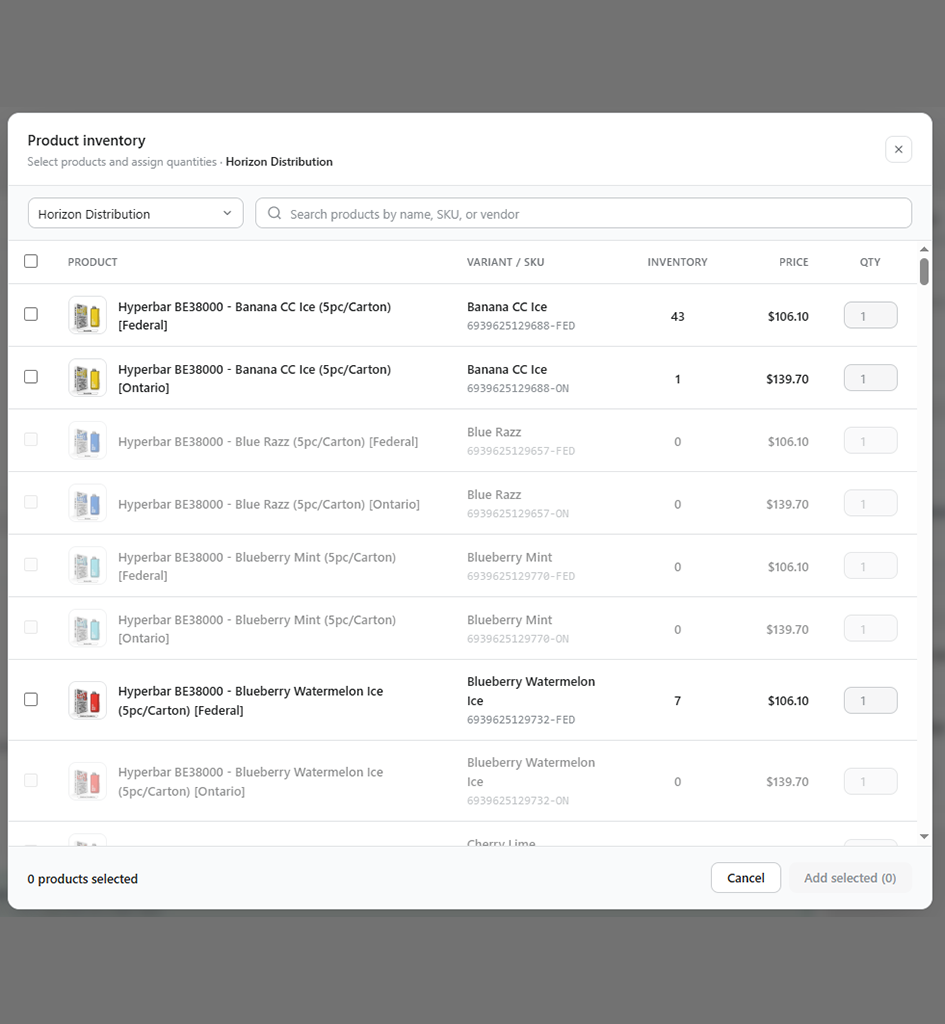Click the Add selected (0) button
This screenshot has width=945, height=1024.
[x=850, y=878]
